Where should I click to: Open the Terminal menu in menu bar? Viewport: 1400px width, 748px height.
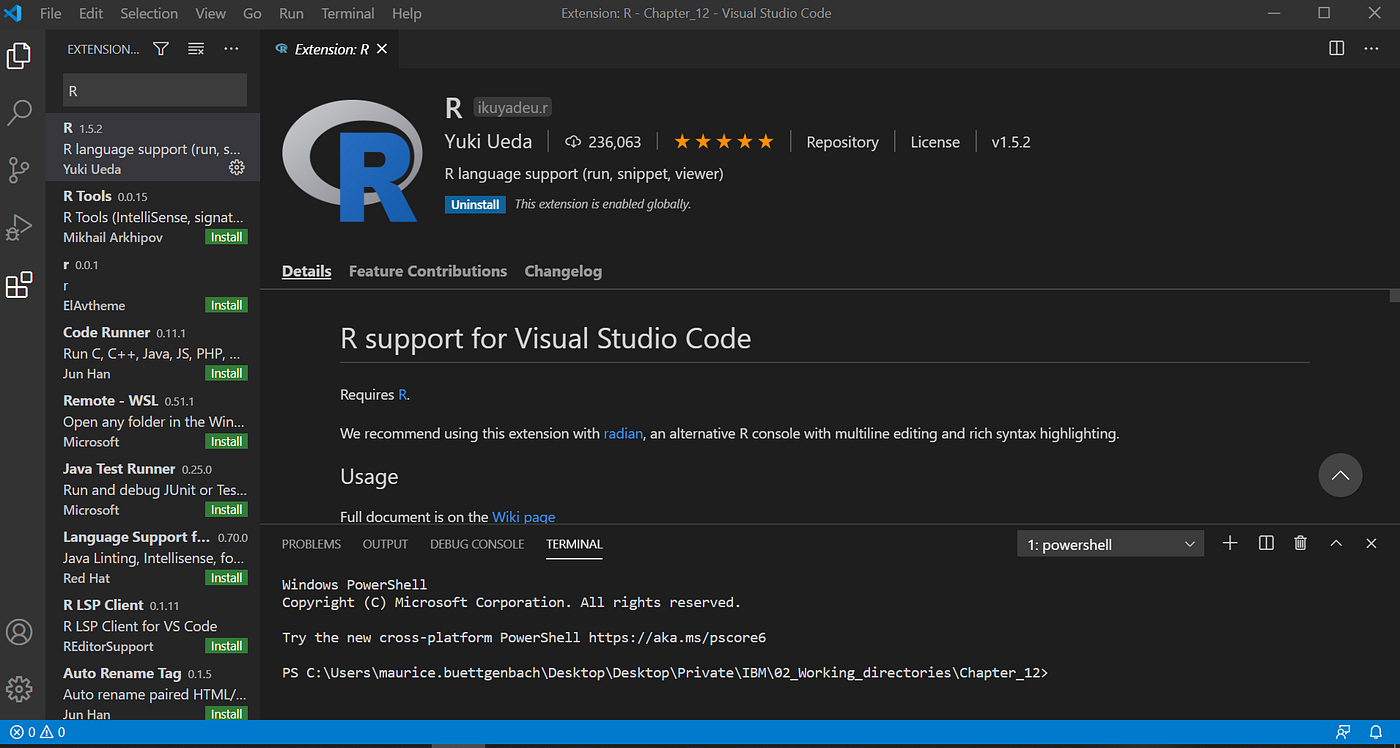tap(348, 14)
